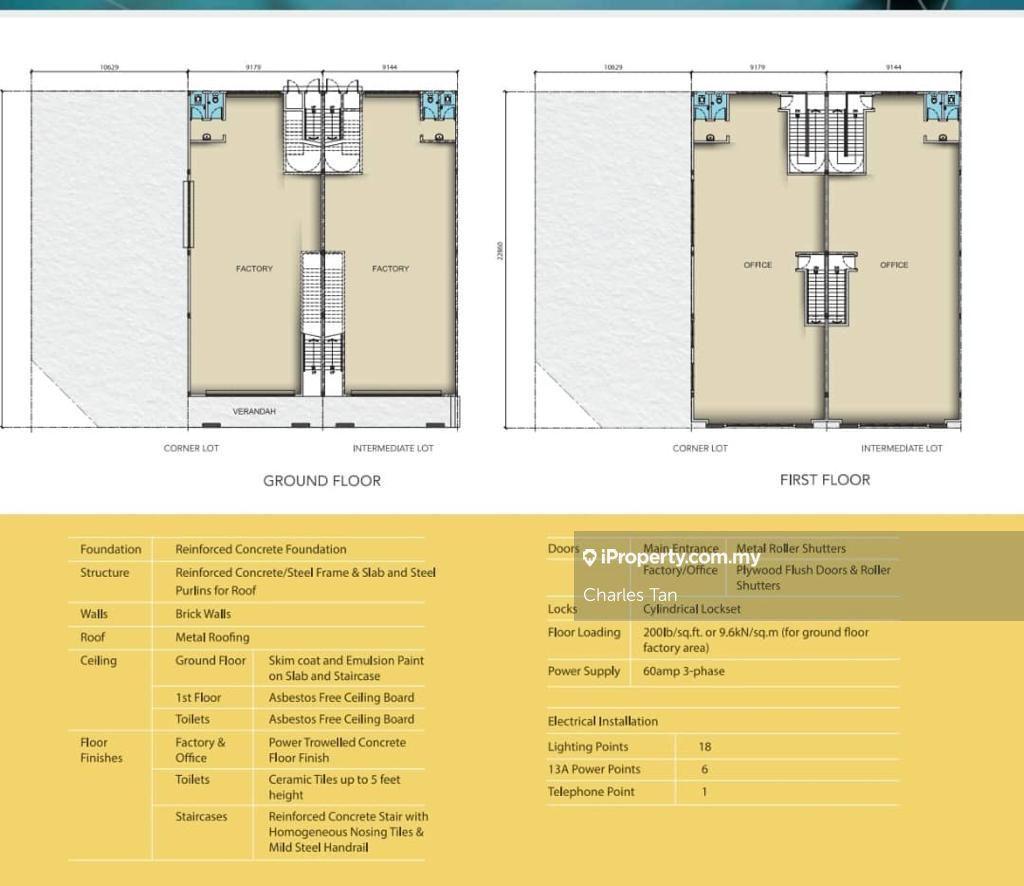Select the first floor central staircase

click(826, 288)
